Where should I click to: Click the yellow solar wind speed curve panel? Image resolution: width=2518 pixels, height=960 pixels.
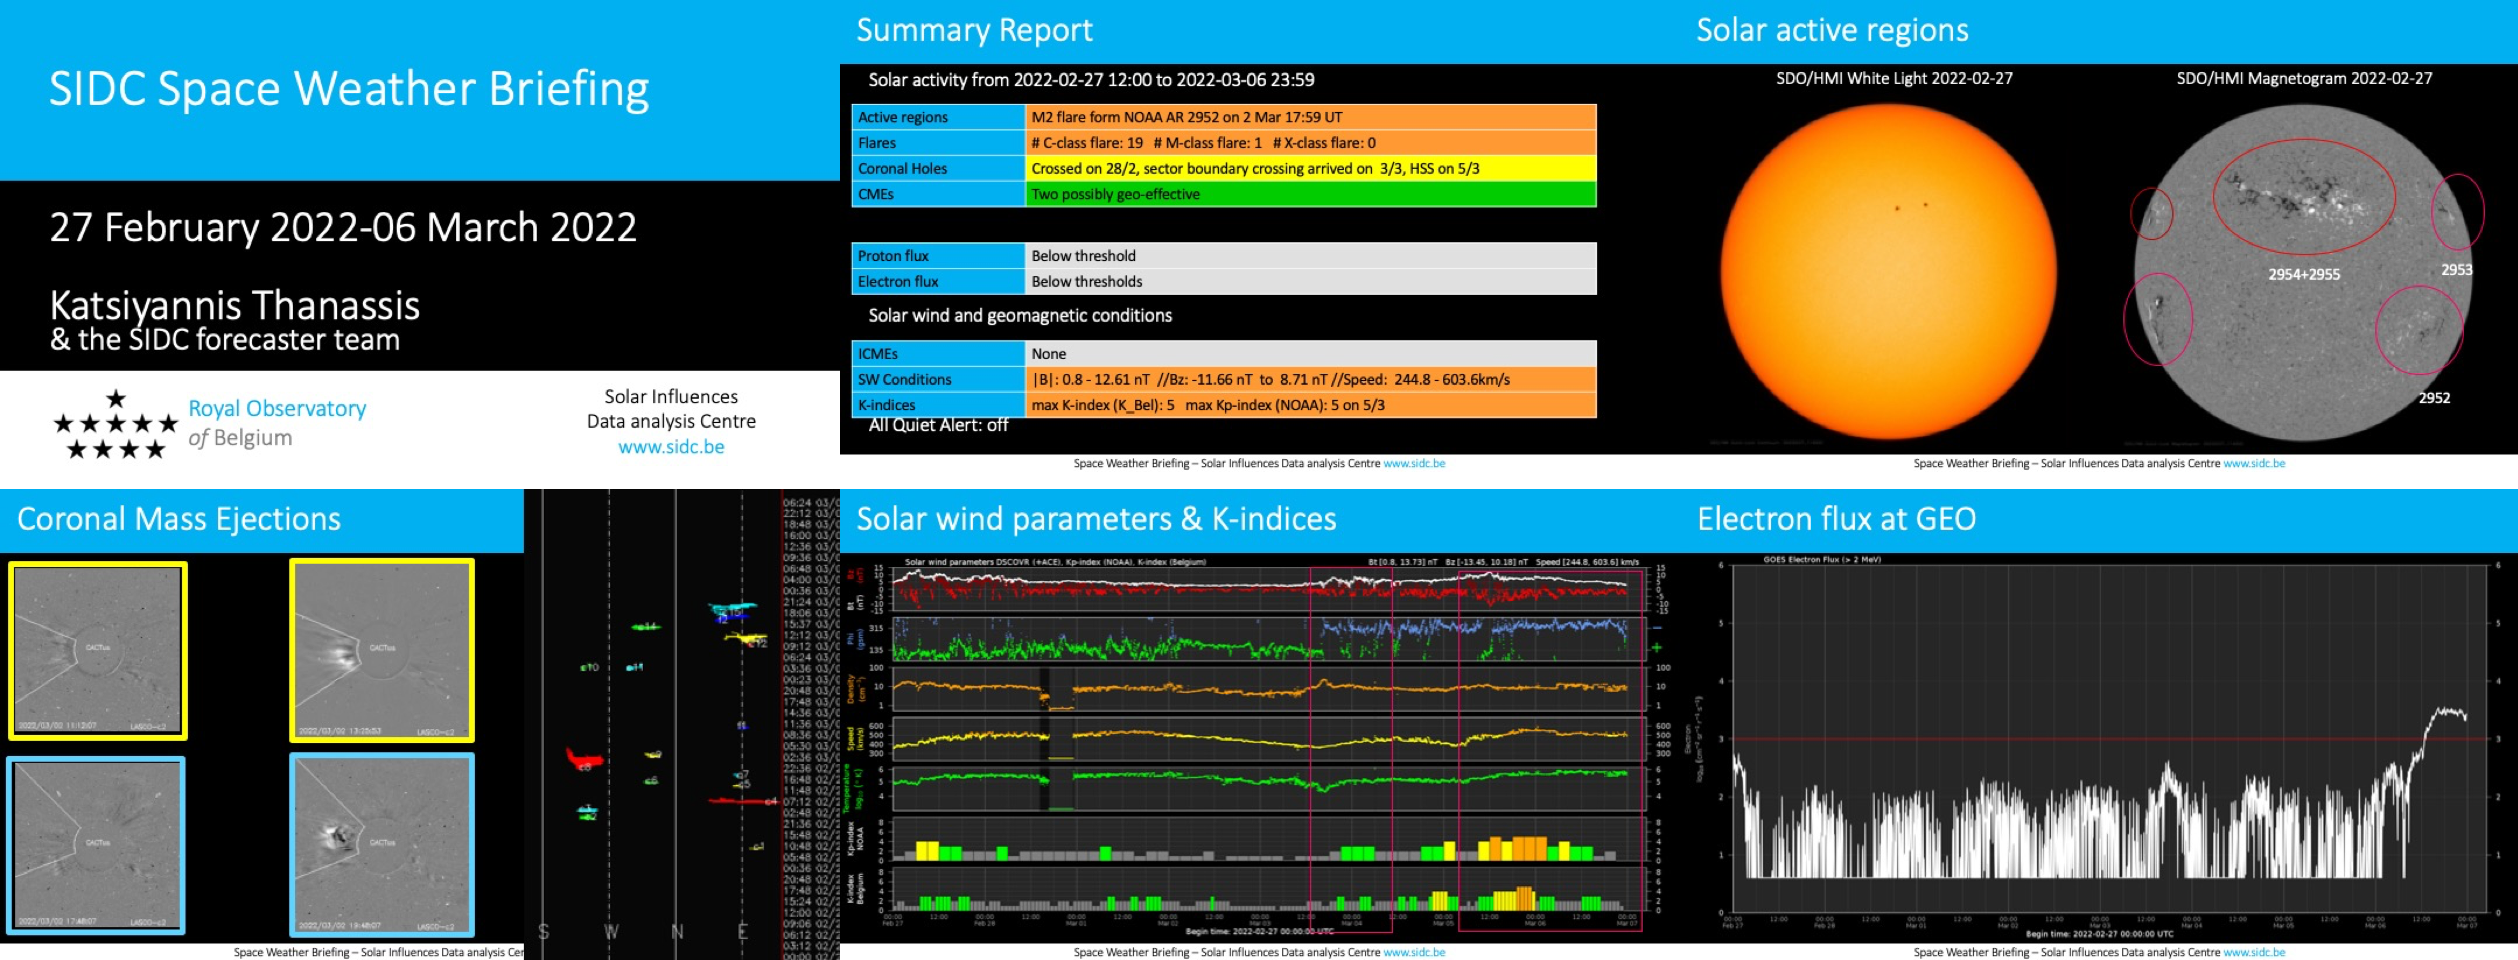point(1268,739)
